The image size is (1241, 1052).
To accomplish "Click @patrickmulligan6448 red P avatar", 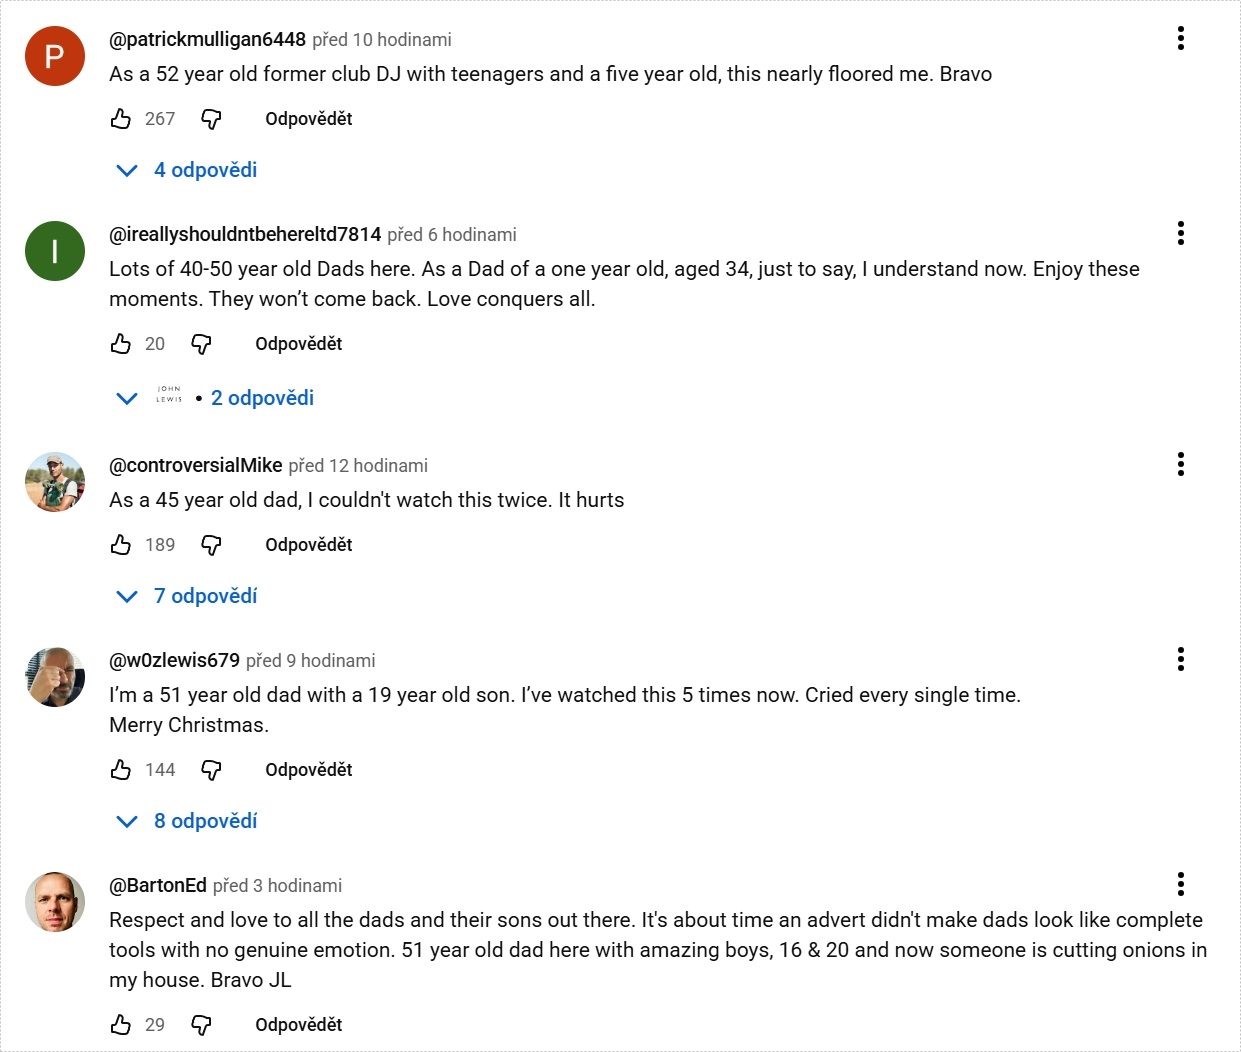I will pos(55,56).
